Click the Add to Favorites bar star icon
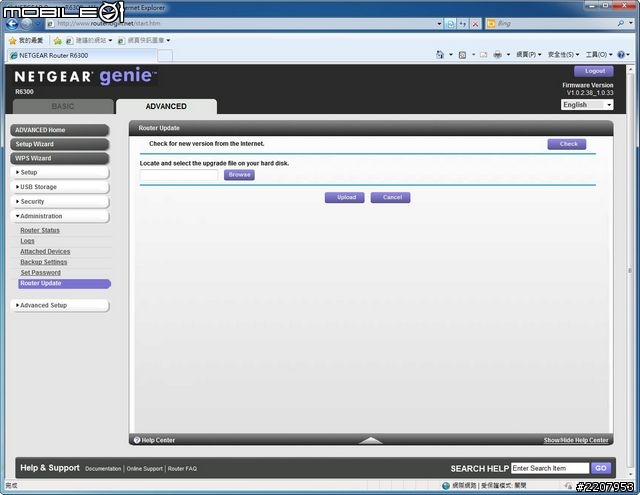 pos(58,40)
